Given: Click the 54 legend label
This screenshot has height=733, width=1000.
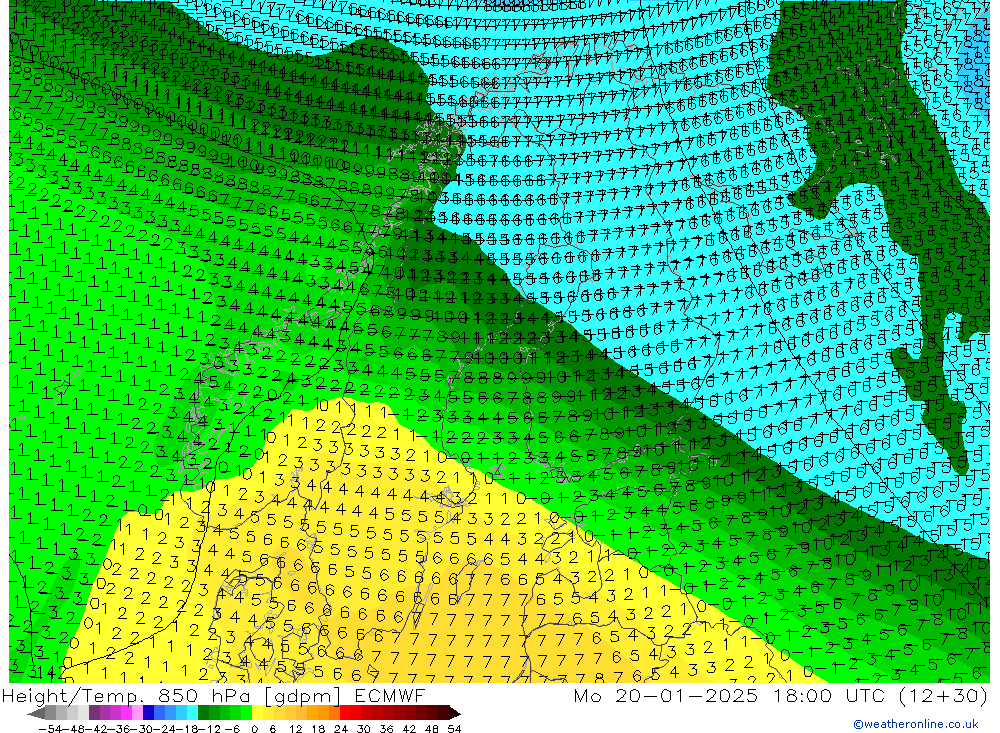Looking at the screenshot, I should click(454, 728).
